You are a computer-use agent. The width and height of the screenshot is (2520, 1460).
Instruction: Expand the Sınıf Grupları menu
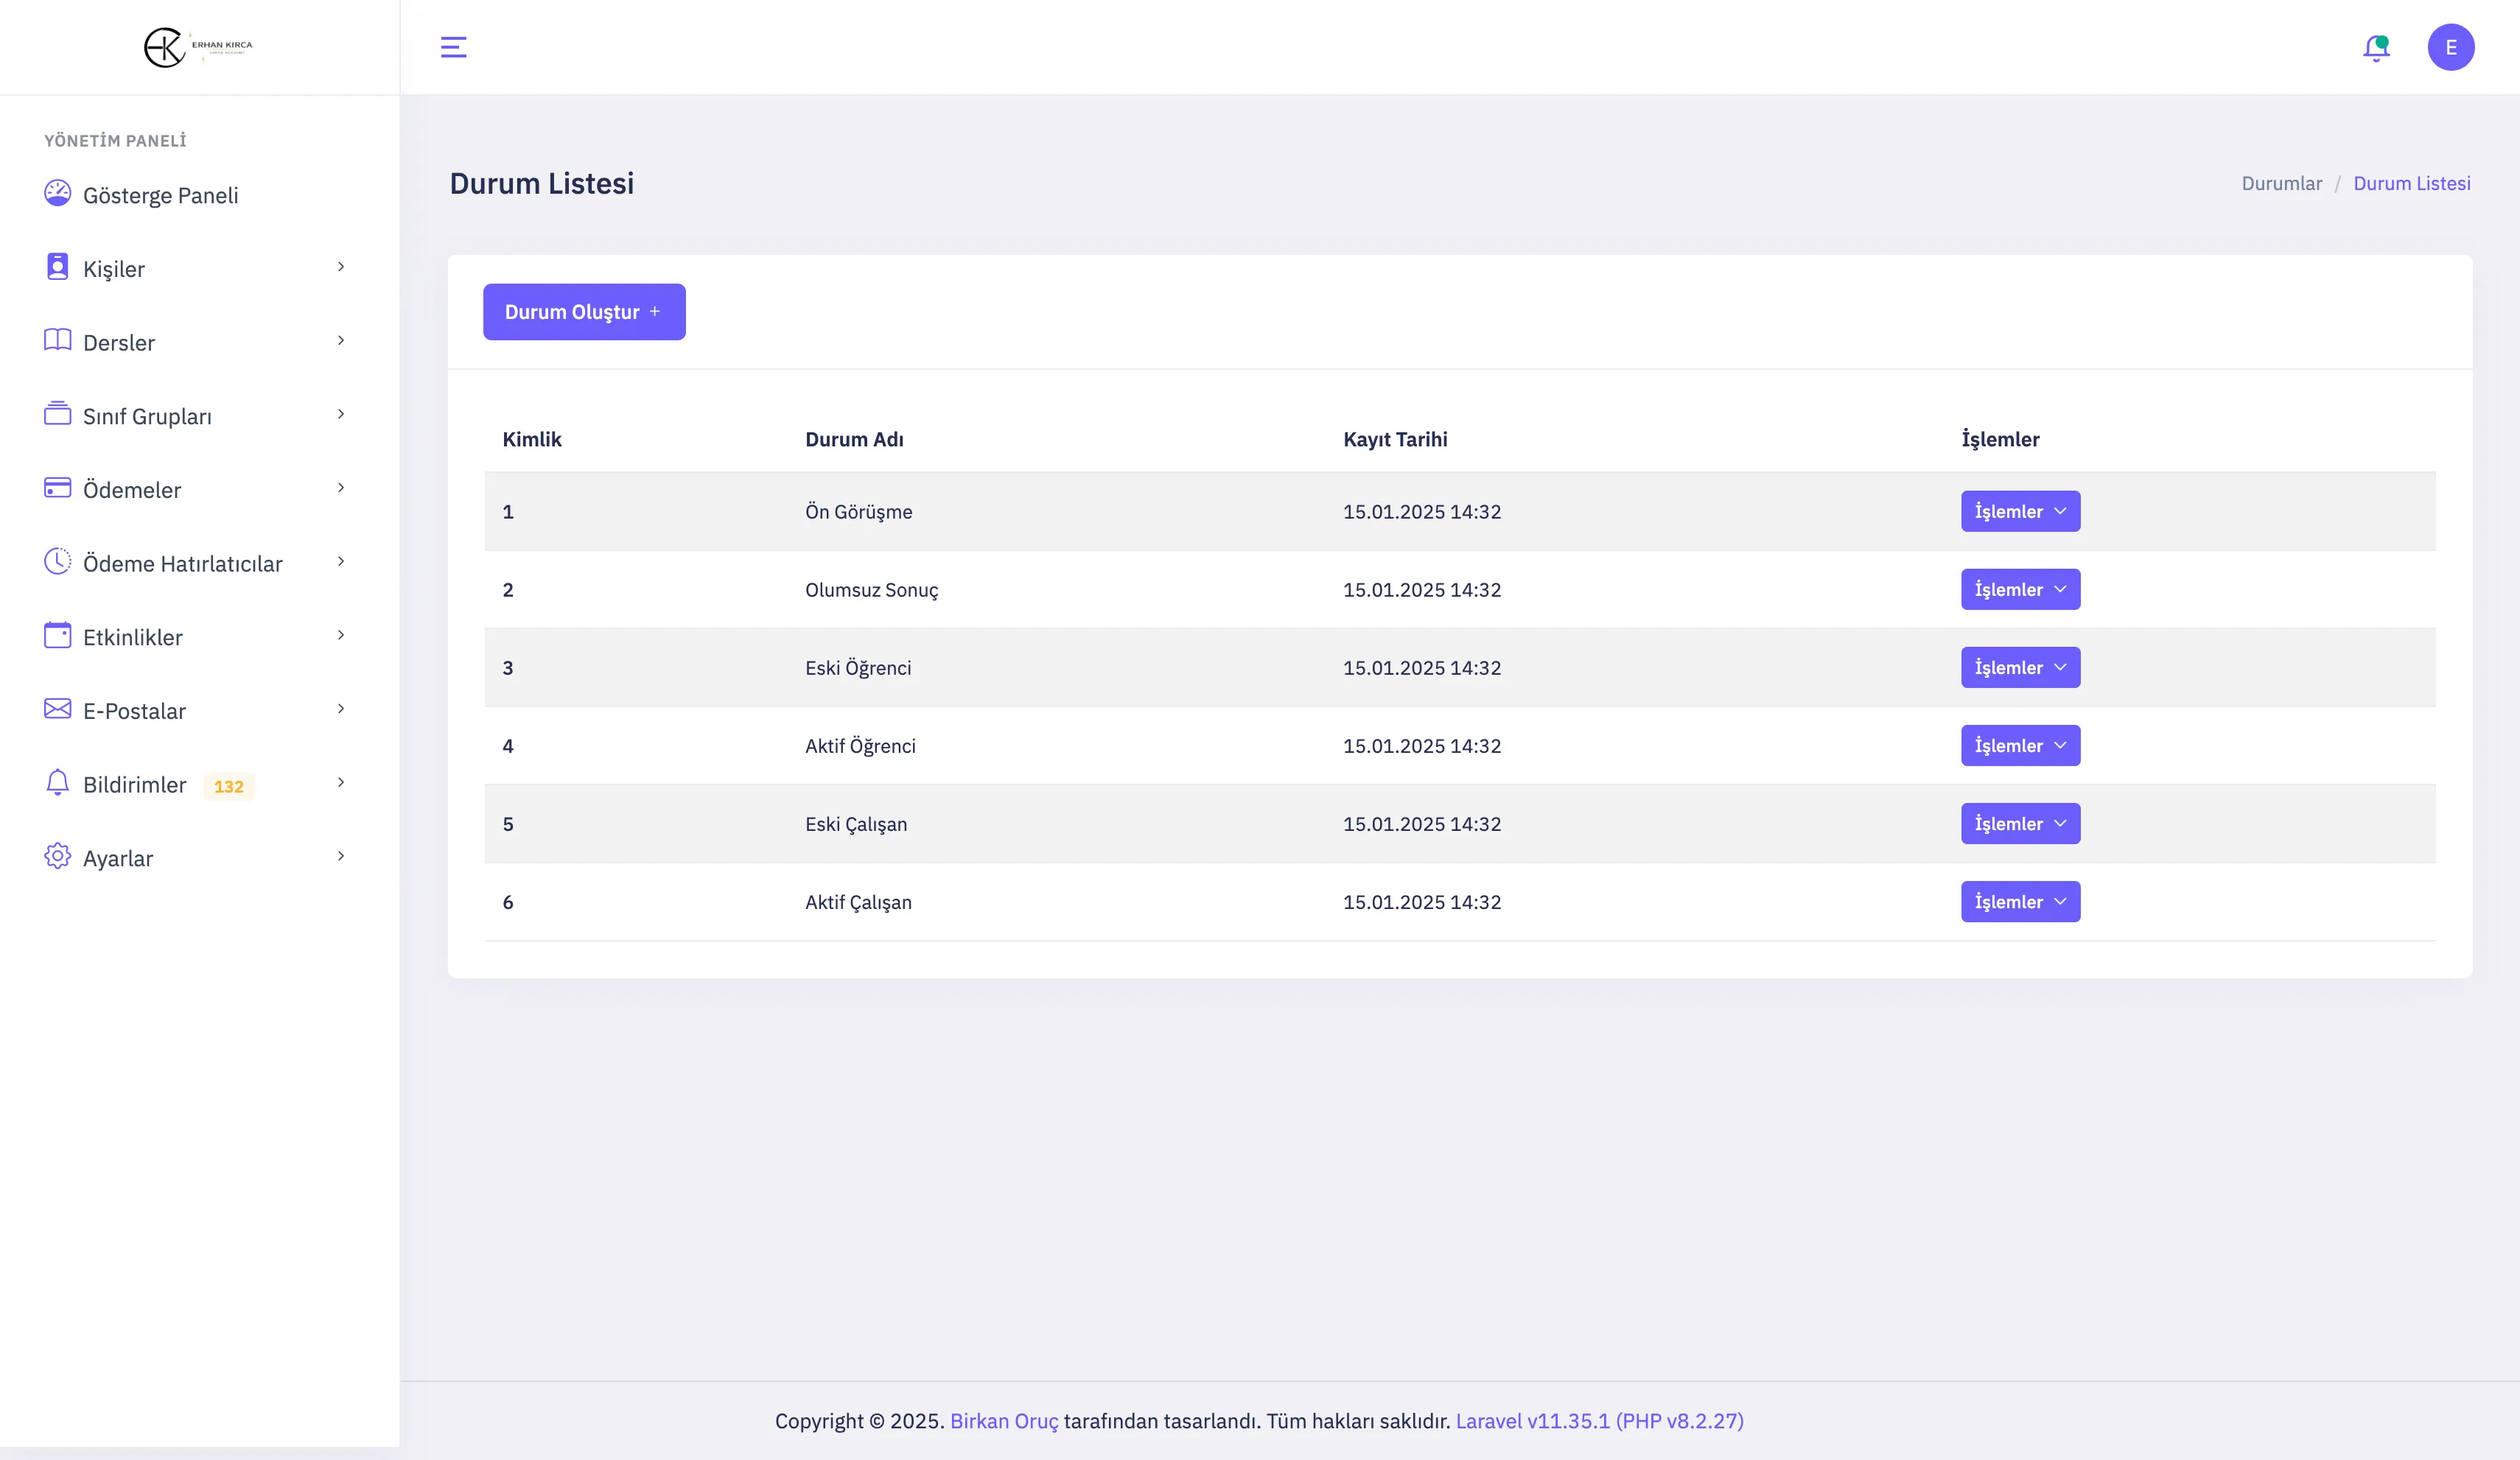(147, 416)
